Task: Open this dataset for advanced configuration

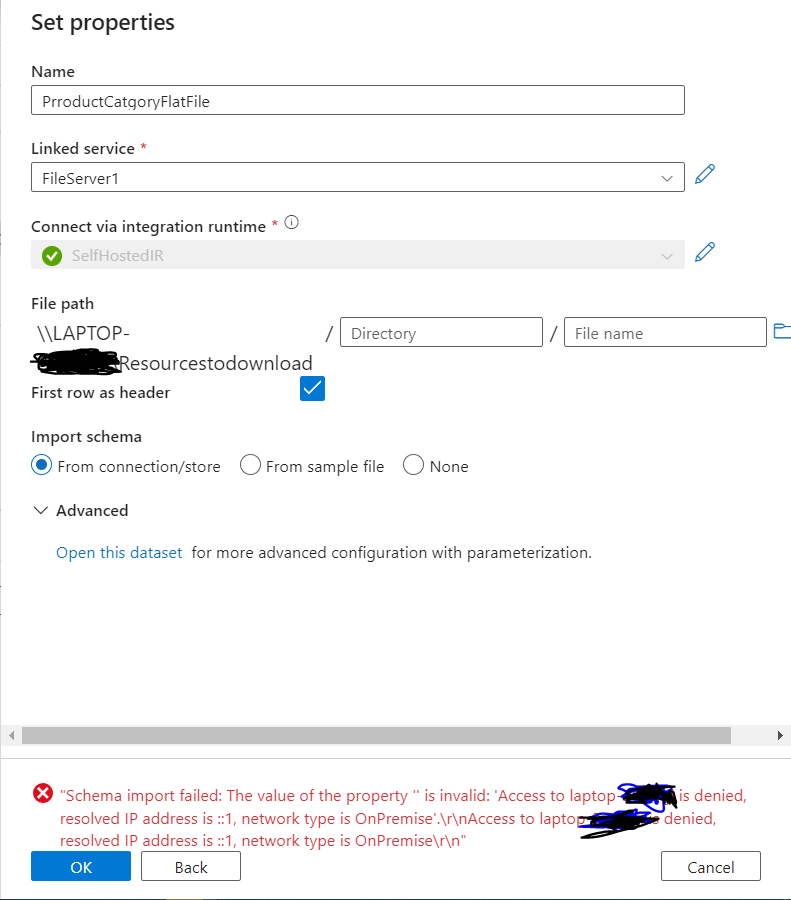Action: coord(119,552)
